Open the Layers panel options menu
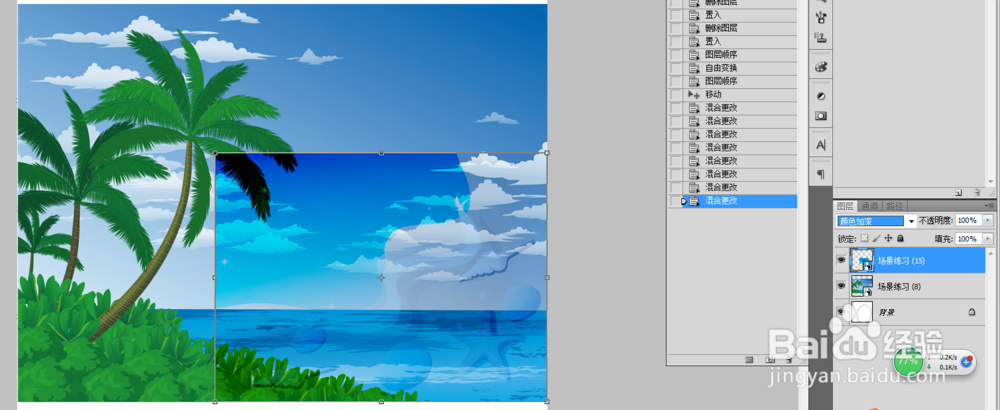This screenshot has height=410, width=1000. (x=989, y=205)
